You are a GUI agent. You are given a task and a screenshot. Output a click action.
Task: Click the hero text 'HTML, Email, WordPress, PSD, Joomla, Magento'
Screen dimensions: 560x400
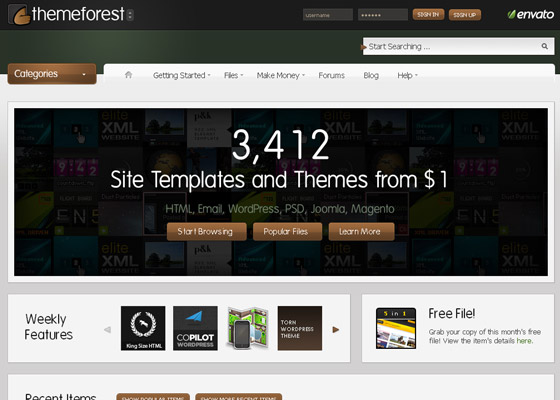[x=280, y=209]
